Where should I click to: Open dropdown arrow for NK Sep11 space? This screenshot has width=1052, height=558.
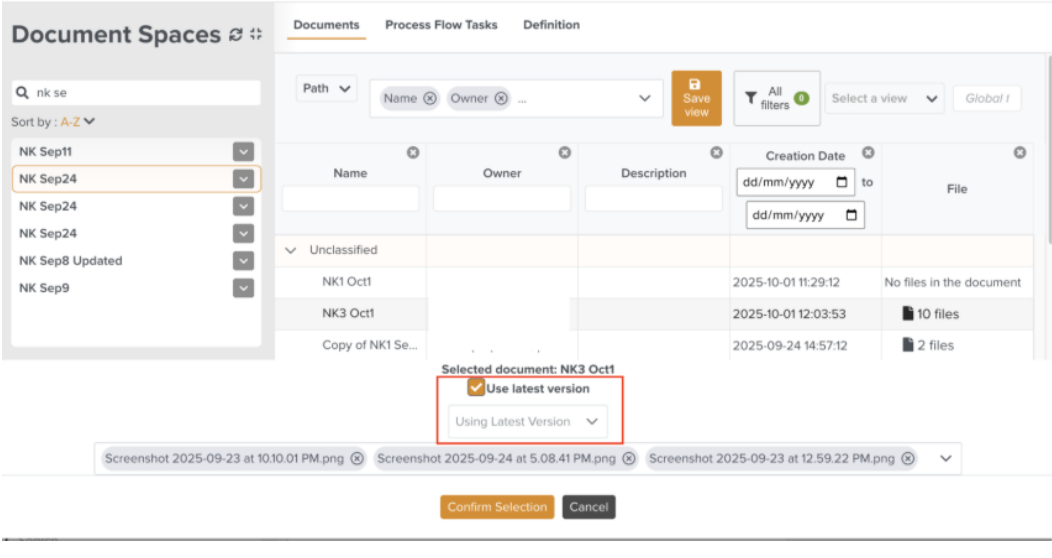tap(244, 152)
